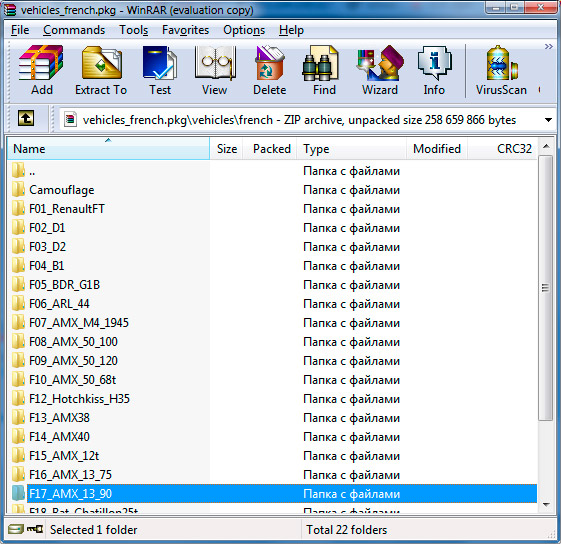Click the F06_ARL_44 folder icon
Screen dimensions: 561x544
click(18, 303)
